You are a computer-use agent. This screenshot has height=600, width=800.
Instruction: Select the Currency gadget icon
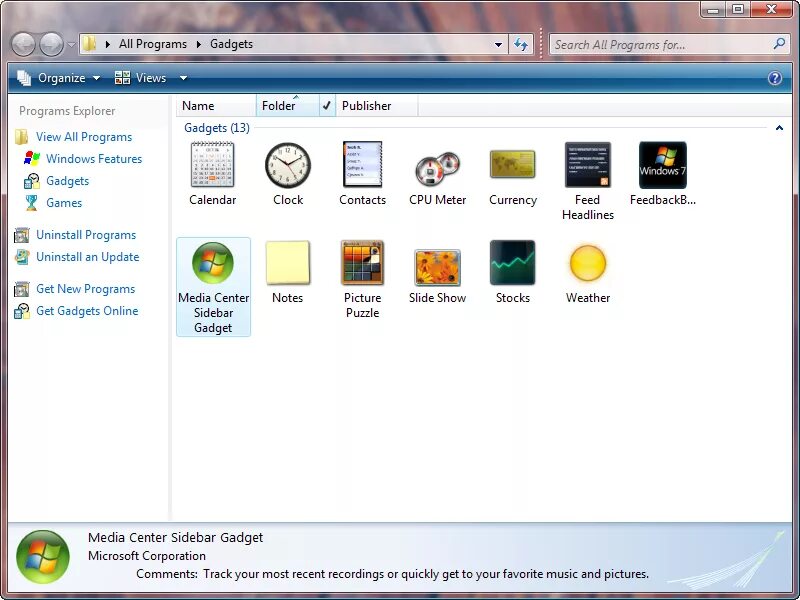click(512, 164)
